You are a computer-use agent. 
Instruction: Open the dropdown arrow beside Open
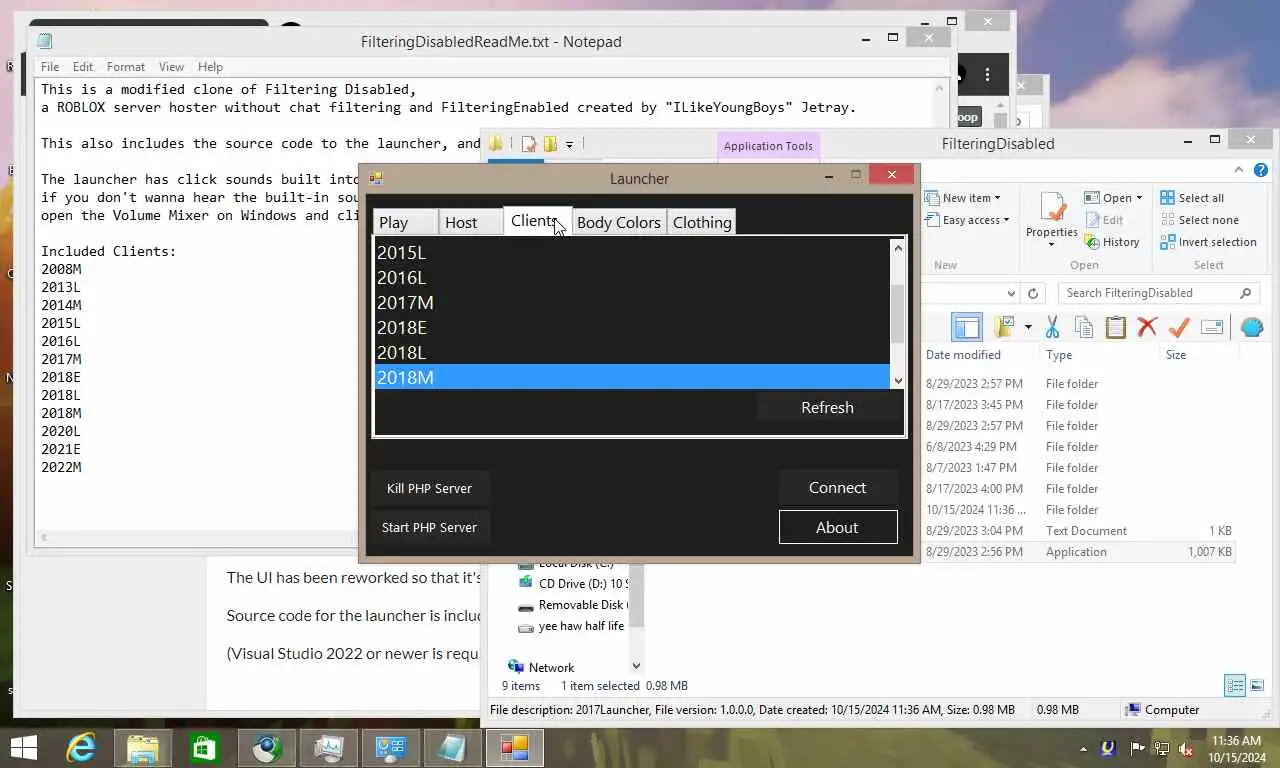(x=1139, y=198)
